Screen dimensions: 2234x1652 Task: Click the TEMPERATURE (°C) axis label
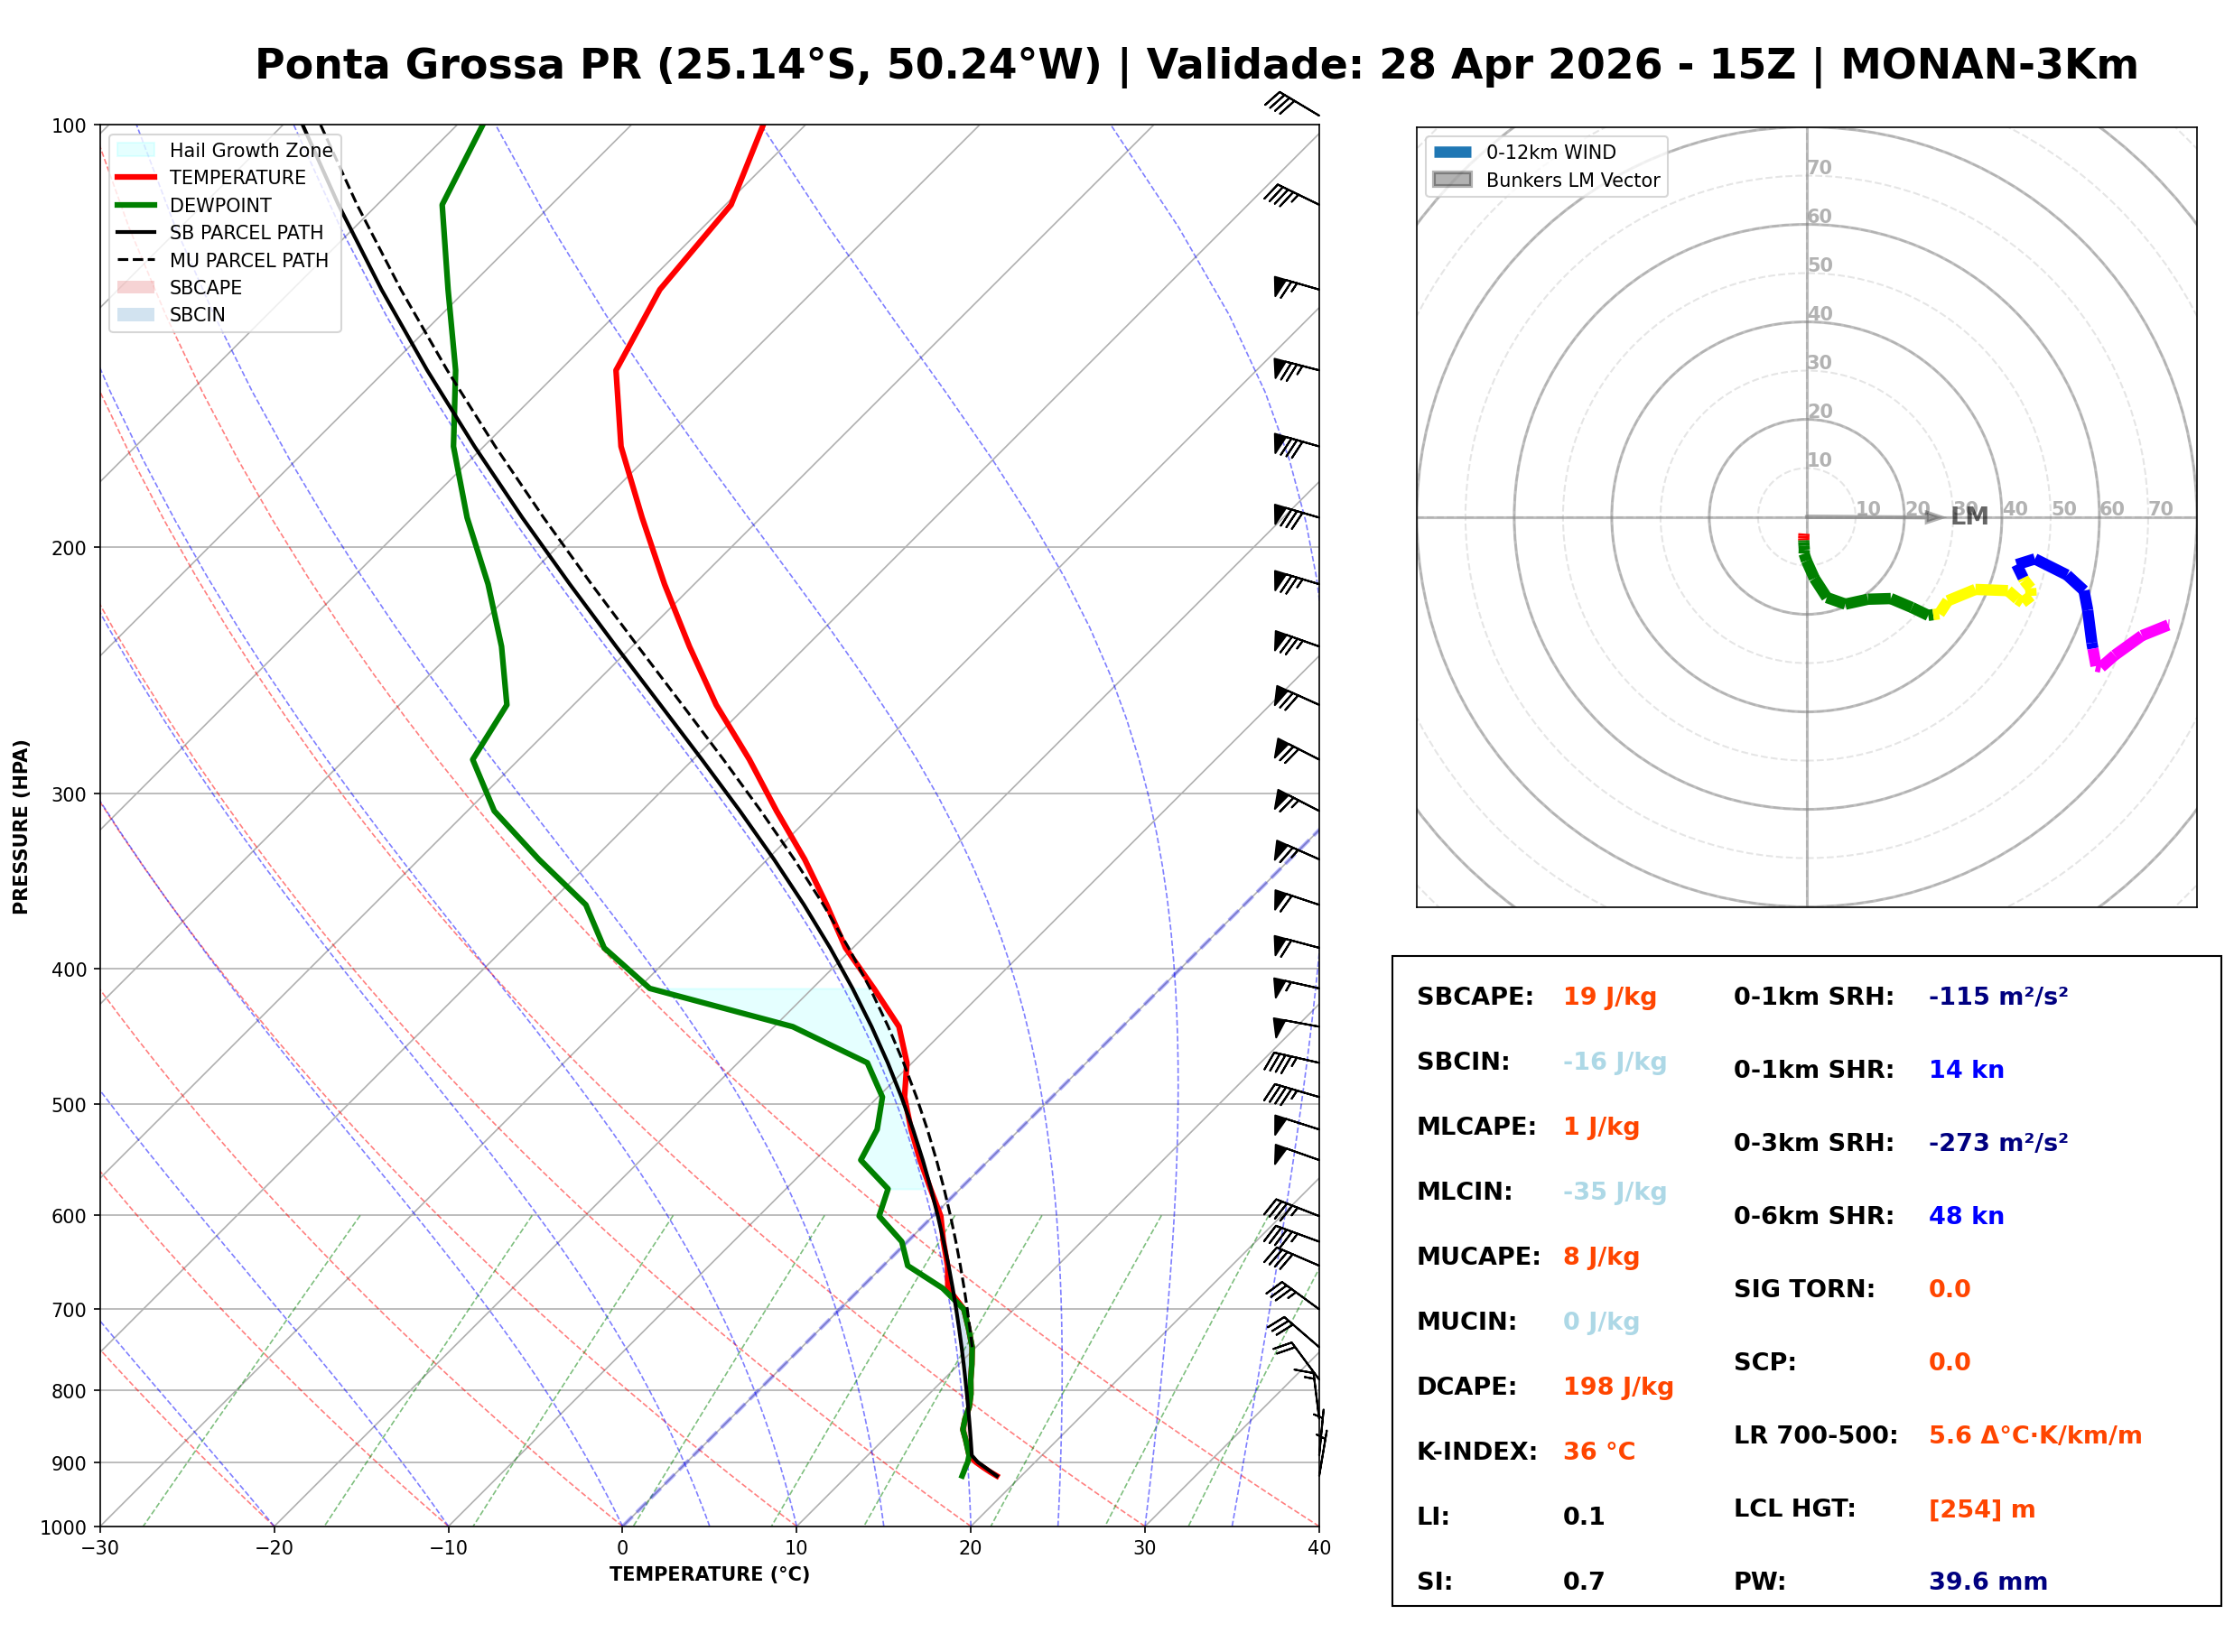(x=709, y=1574)
